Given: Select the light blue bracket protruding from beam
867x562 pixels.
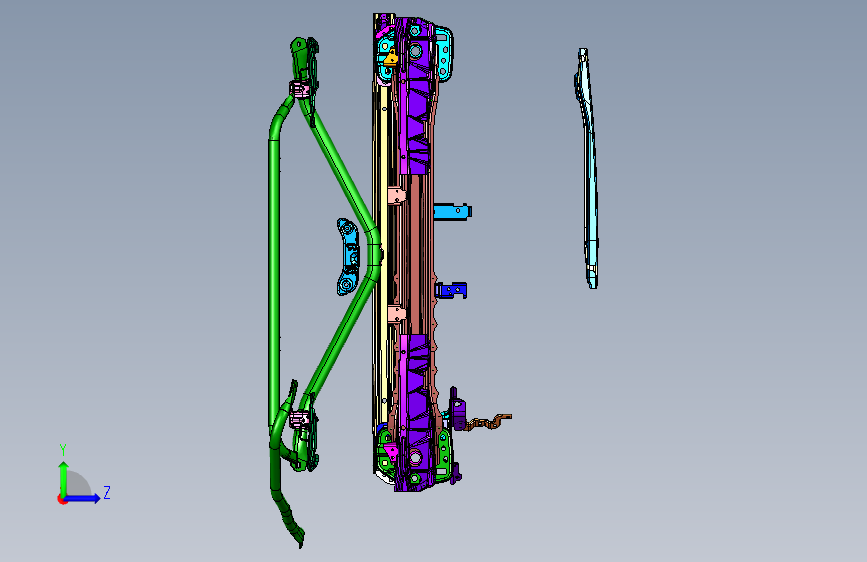Looking at the screenshot, I should click(452, 212).
